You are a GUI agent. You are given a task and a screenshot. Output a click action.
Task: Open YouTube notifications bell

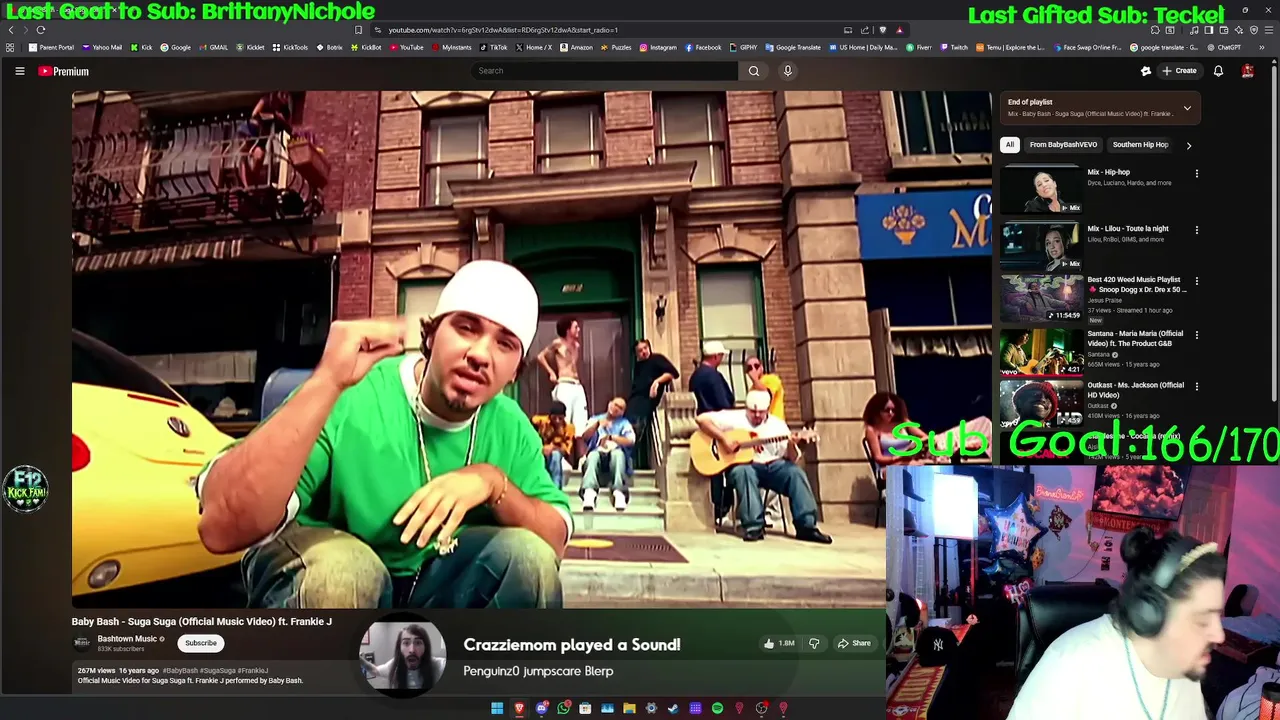pyautogui.click(x=1218, y=71)
